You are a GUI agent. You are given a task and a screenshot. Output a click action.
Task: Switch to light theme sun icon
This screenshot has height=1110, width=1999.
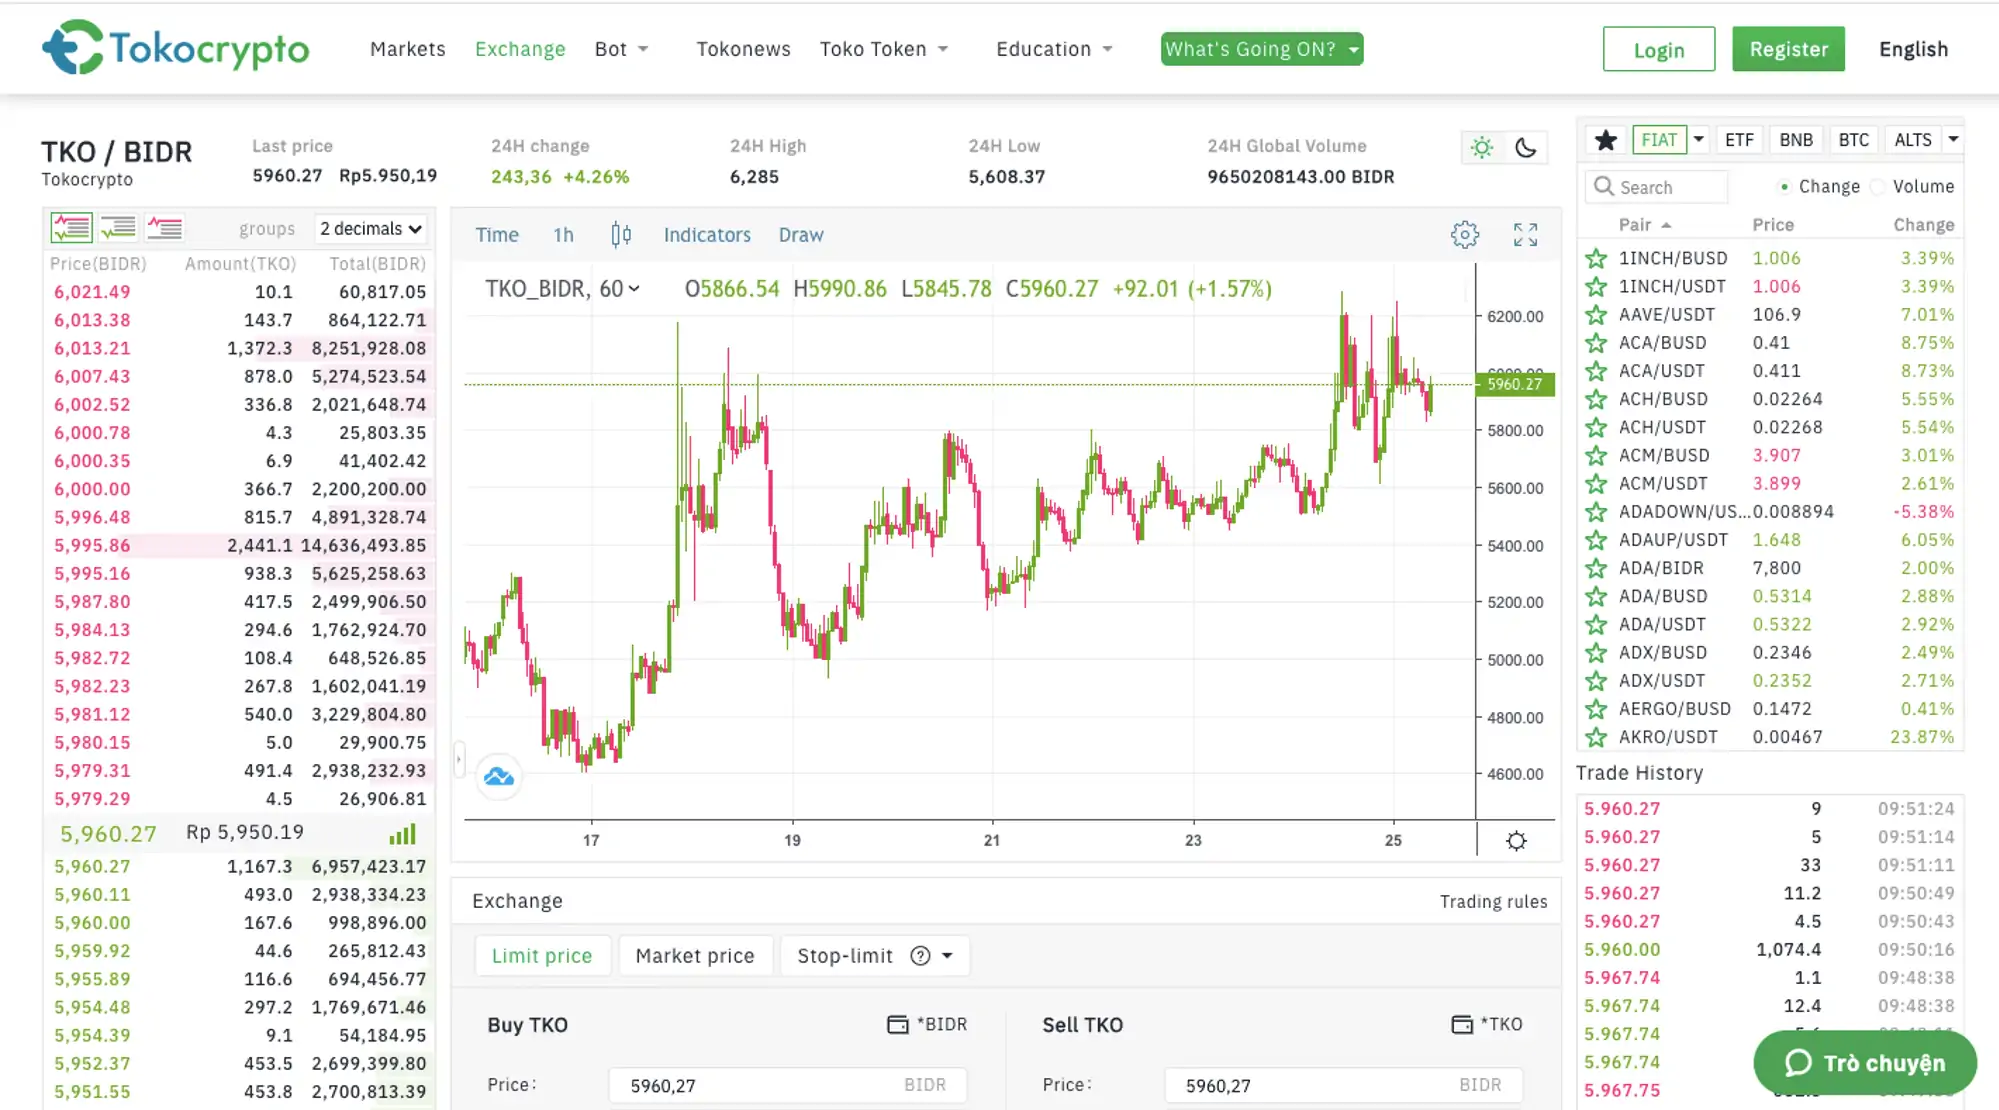coord(1482,148)
